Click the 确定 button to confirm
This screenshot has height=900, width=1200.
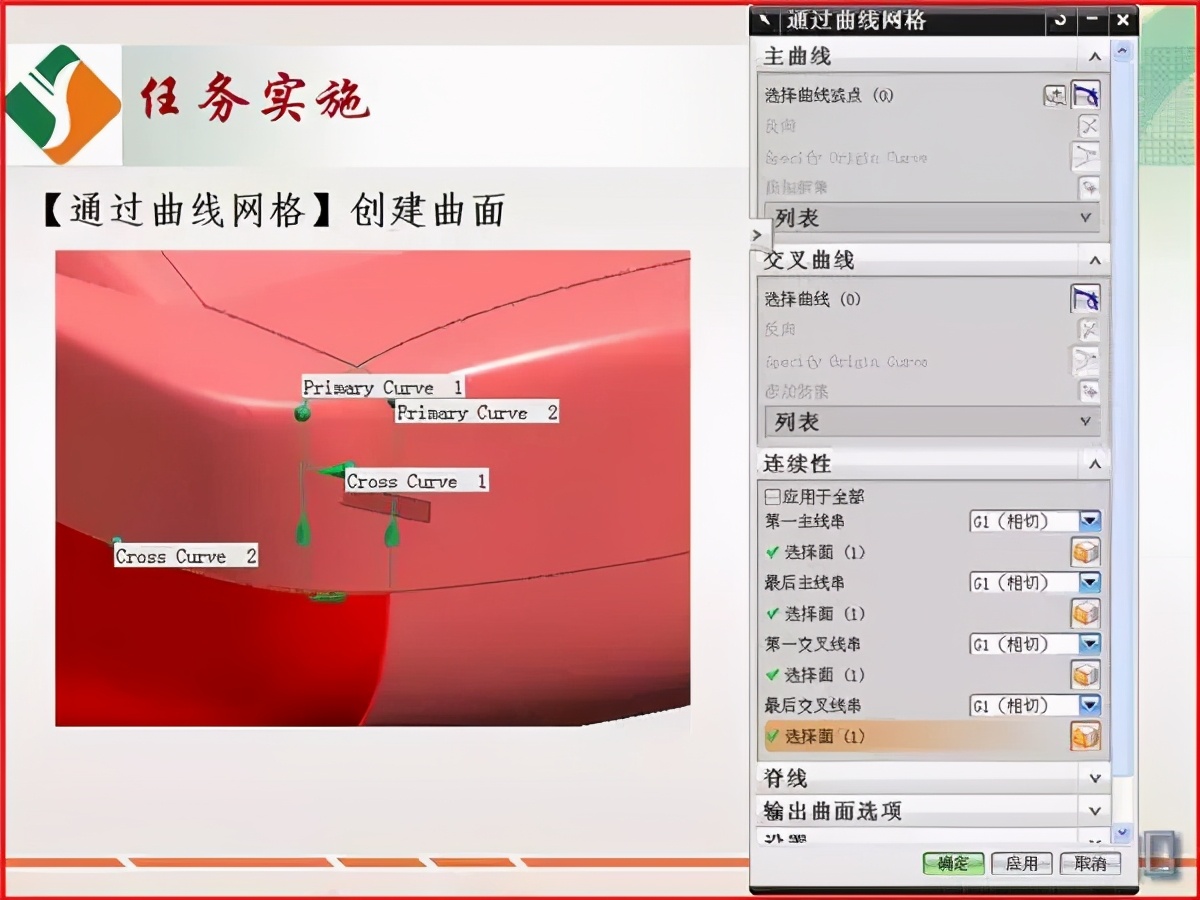952,863
